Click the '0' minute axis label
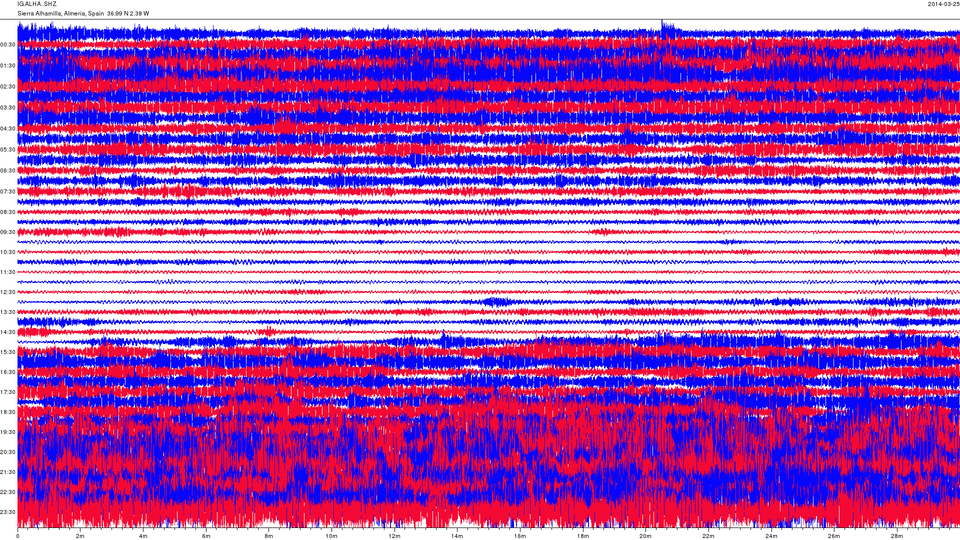 18,536
